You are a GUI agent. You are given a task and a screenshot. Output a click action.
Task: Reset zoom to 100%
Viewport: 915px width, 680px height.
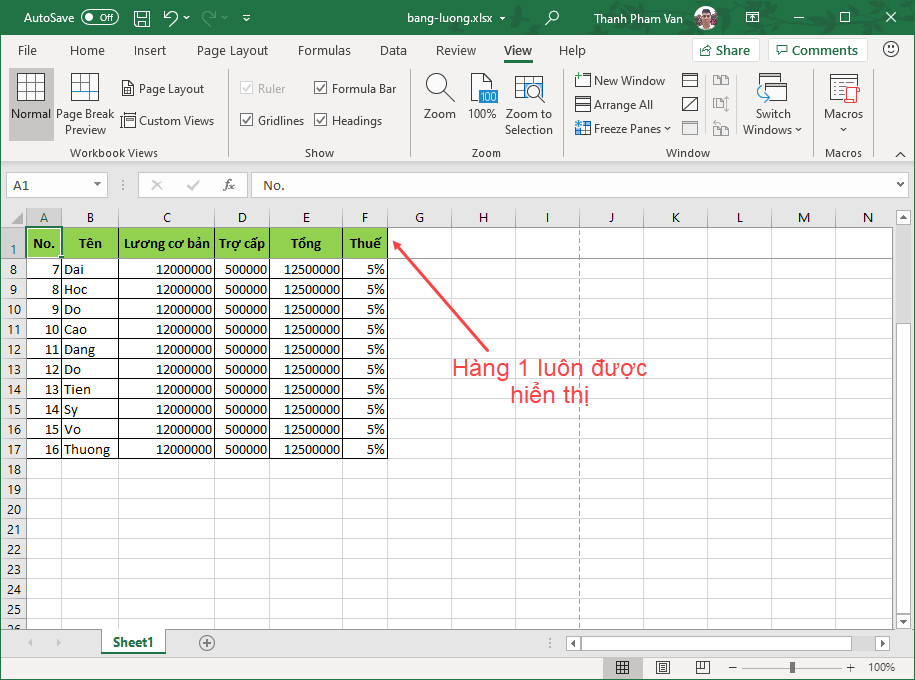[x=483, y=97]
